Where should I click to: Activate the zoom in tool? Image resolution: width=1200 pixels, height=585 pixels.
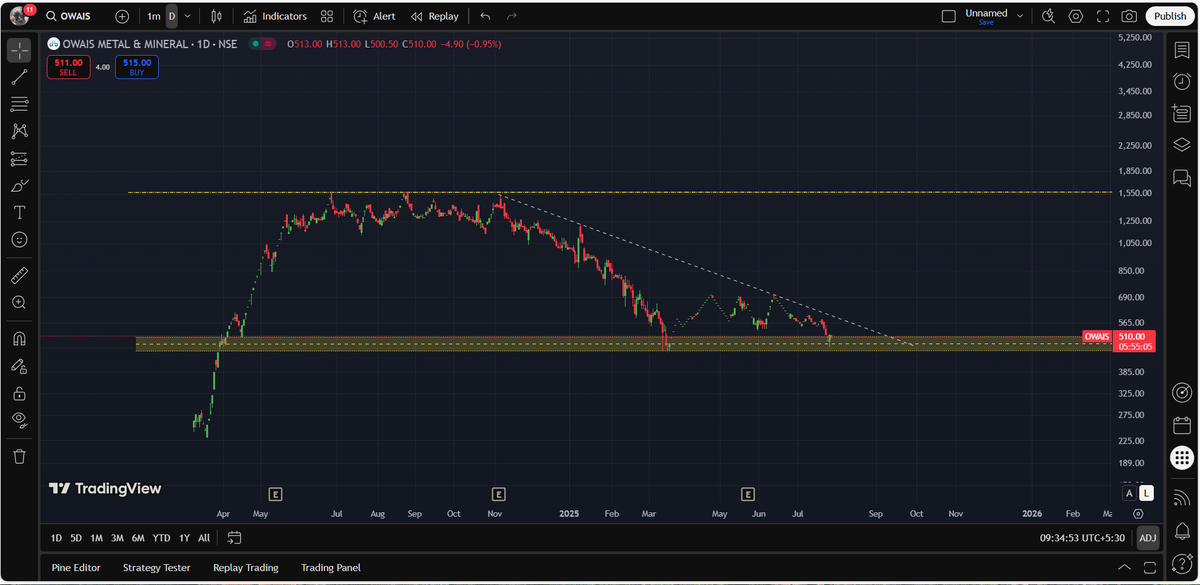(x=19, y=302)
